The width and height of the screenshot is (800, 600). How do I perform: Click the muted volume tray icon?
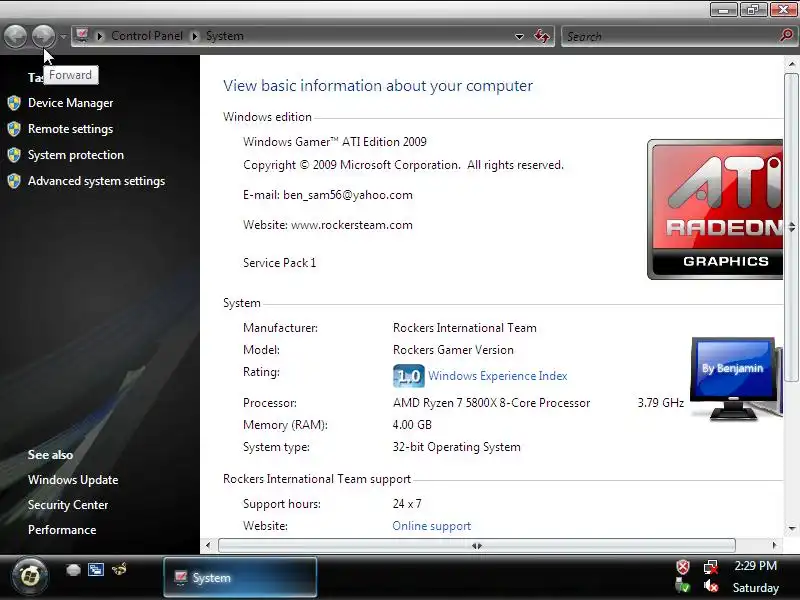(x=711, y=587)
